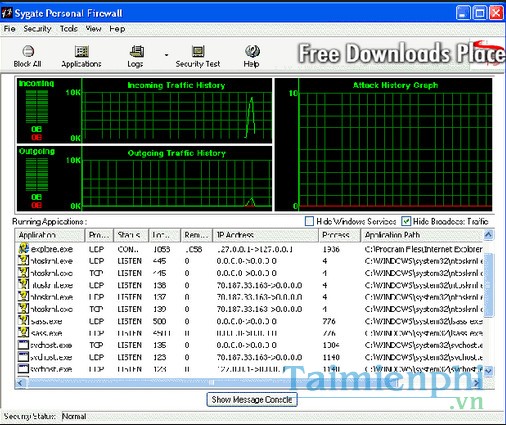This screenshot has height=425, width=506.
Task: Select process ID 776 in lsass.exe port 500 row
Action: pos(329,321)
